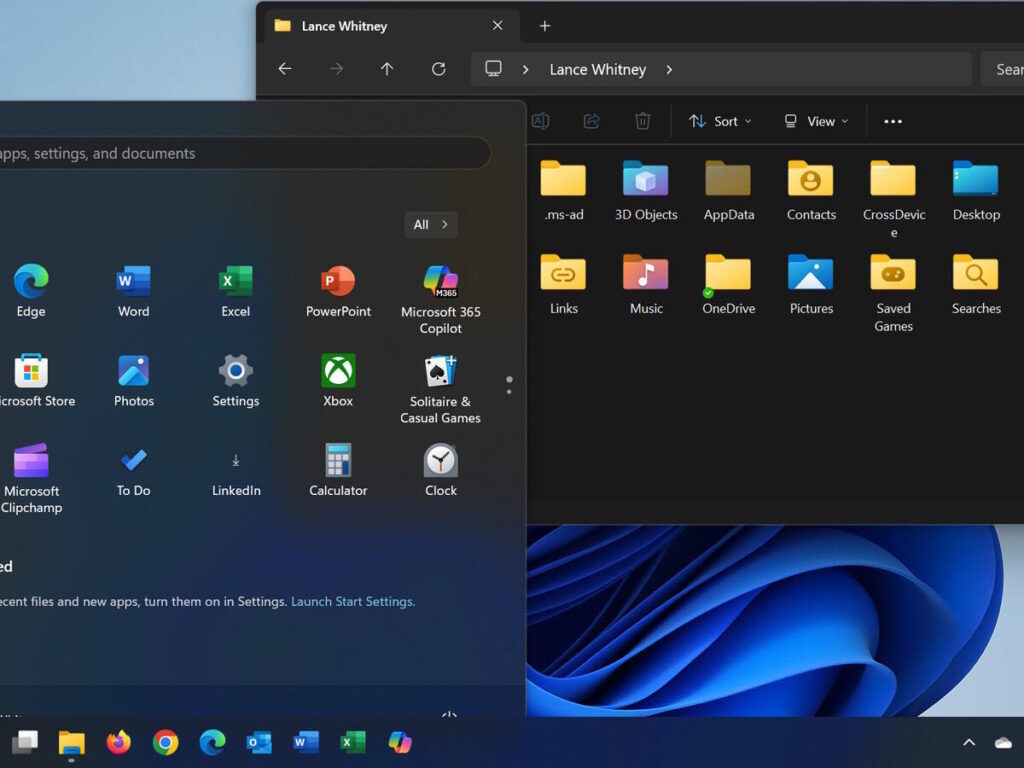Launch Microsoft Clipchamp
1024x768 pixels.
pyautogui.click(x=31, y=479)
